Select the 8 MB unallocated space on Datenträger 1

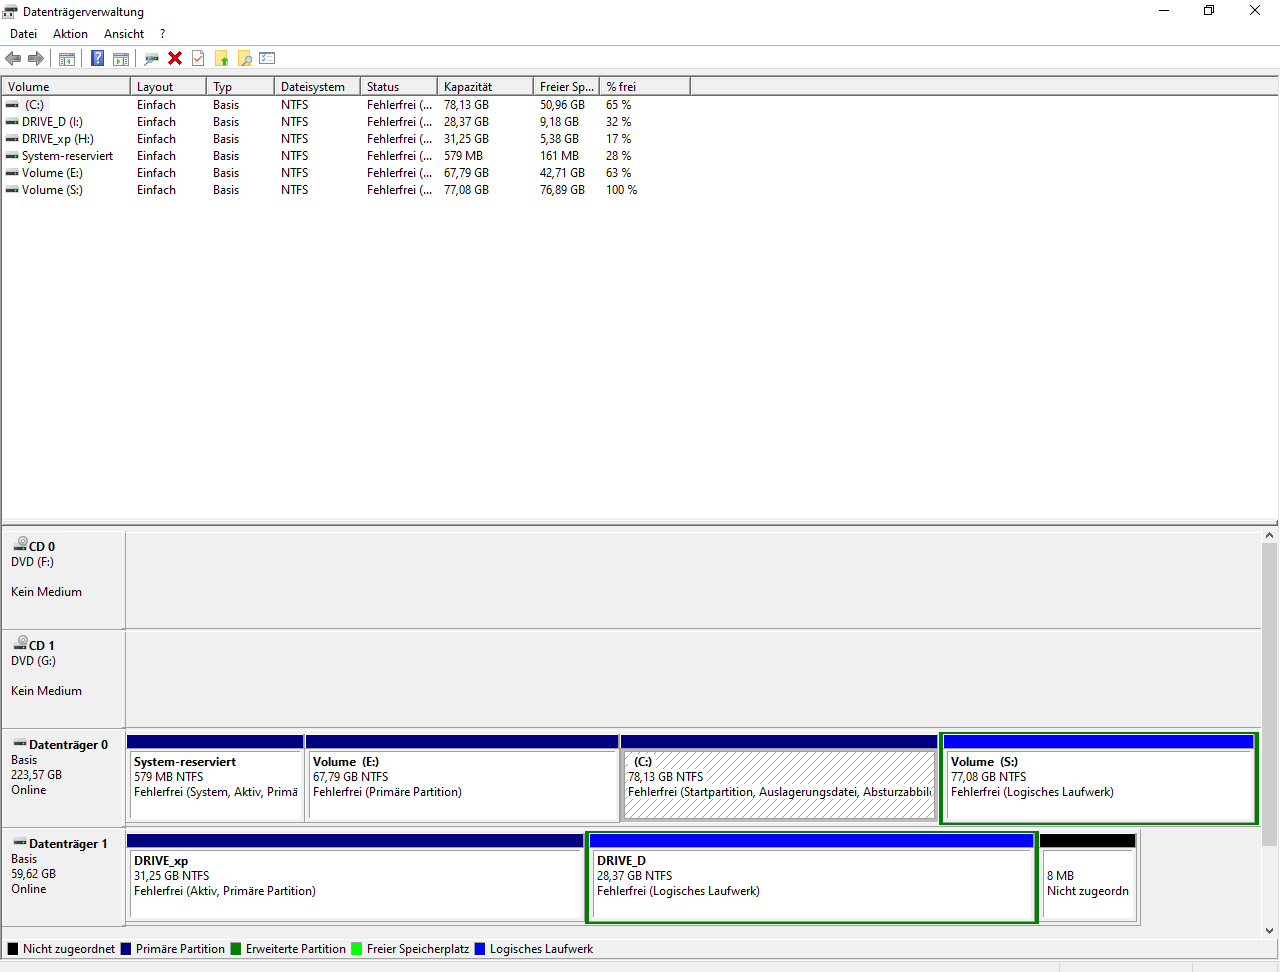click(x=1088, y=880)
